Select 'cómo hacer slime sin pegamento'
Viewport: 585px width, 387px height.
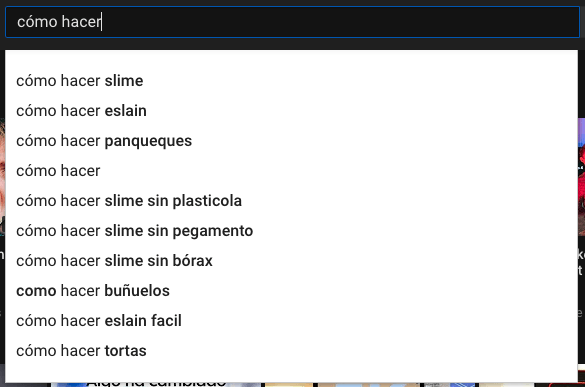click(291, 231)
